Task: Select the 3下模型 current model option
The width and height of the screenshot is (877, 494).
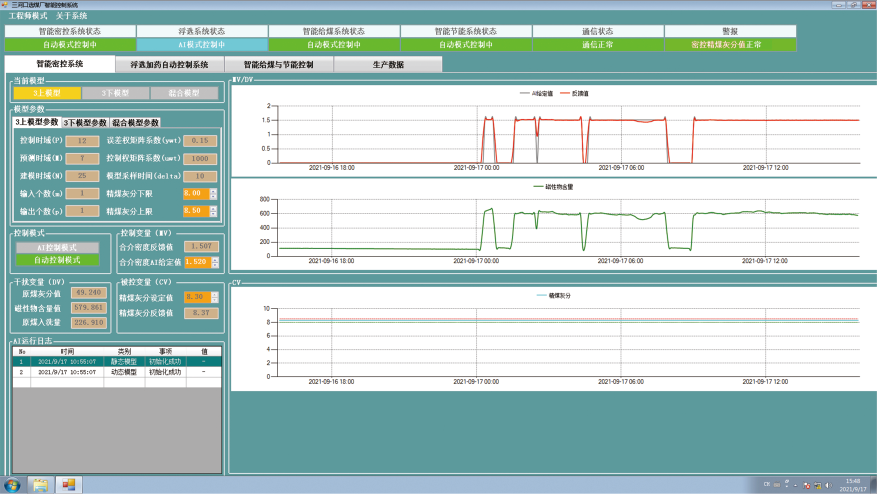Action: 115,93
